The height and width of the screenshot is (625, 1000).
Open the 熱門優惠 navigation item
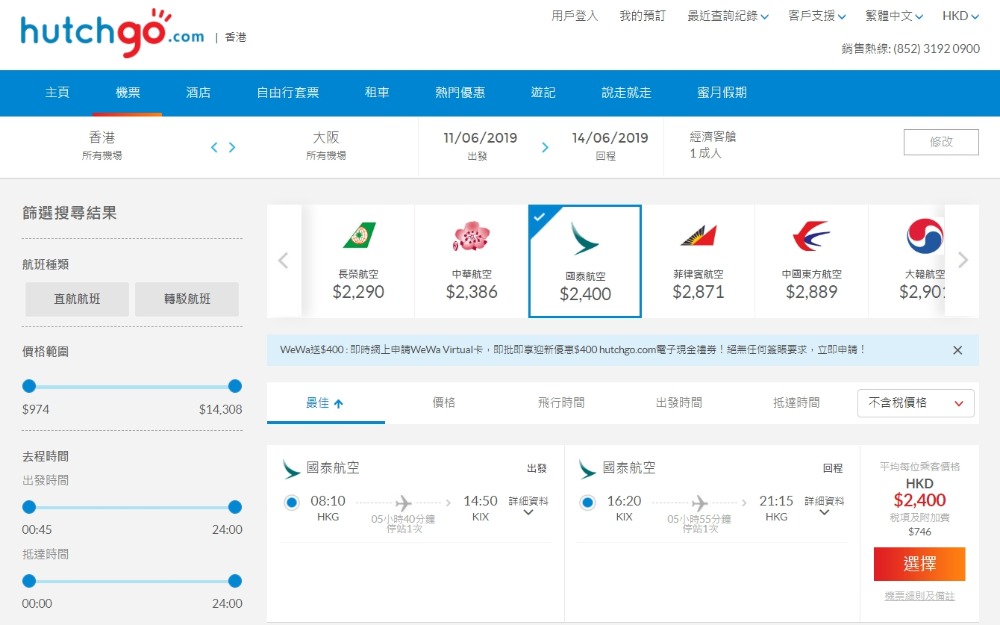coord(460,92)
